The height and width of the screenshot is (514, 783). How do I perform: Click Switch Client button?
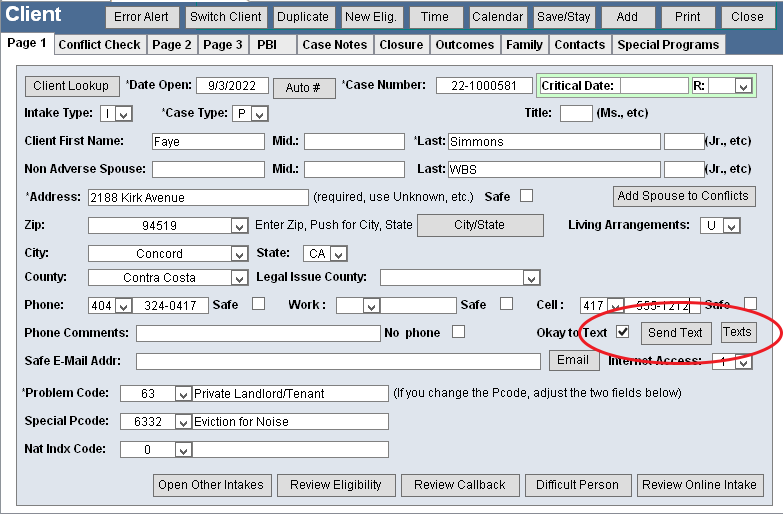226,17
